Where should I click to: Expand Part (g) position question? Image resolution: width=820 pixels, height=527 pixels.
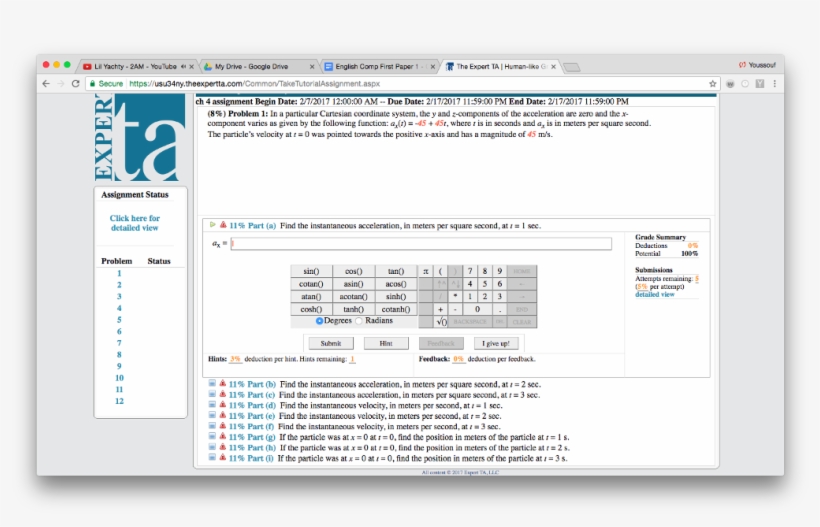[x=212, y=437]
